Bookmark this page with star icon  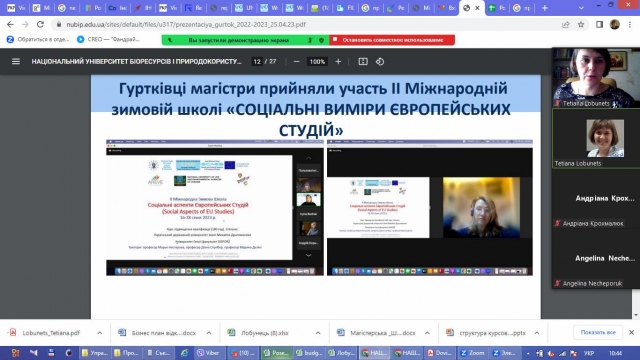[581, 24]
